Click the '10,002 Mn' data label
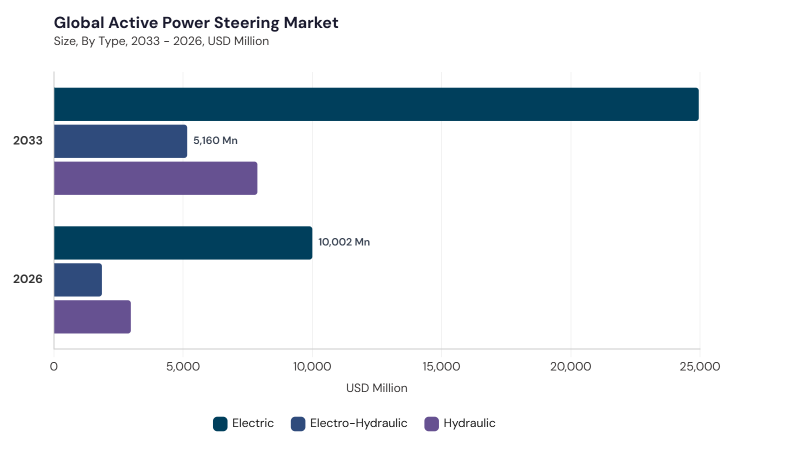 point(344,242)
